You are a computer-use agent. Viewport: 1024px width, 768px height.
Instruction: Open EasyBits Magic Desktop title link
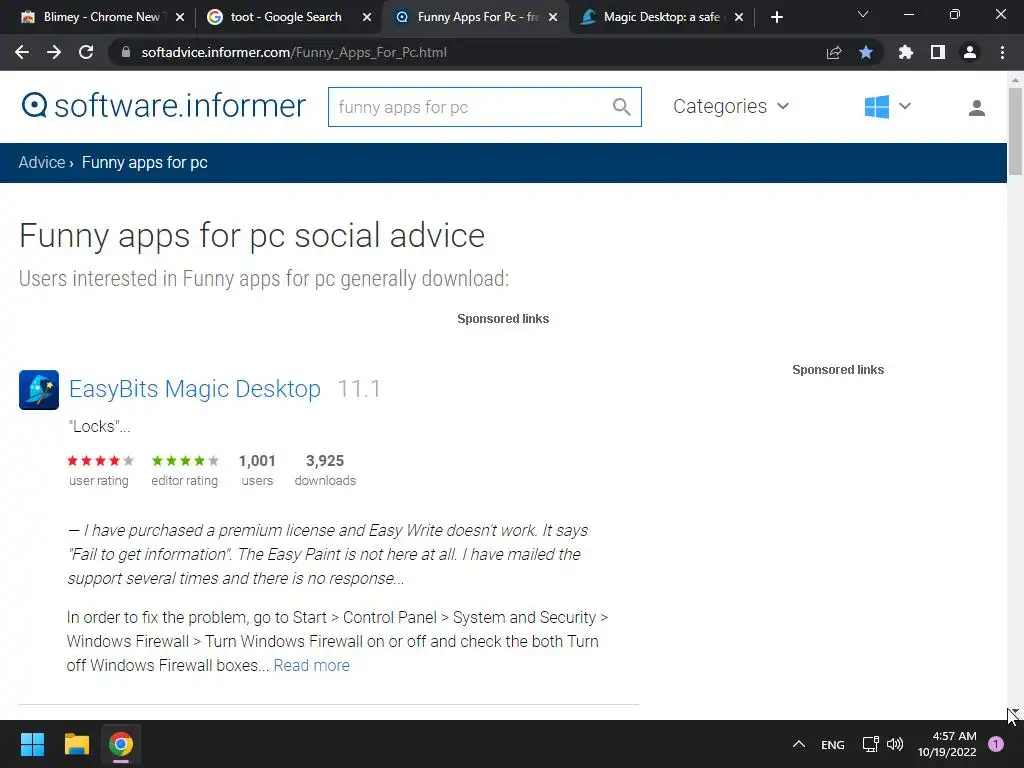click(x=195, y=389)
